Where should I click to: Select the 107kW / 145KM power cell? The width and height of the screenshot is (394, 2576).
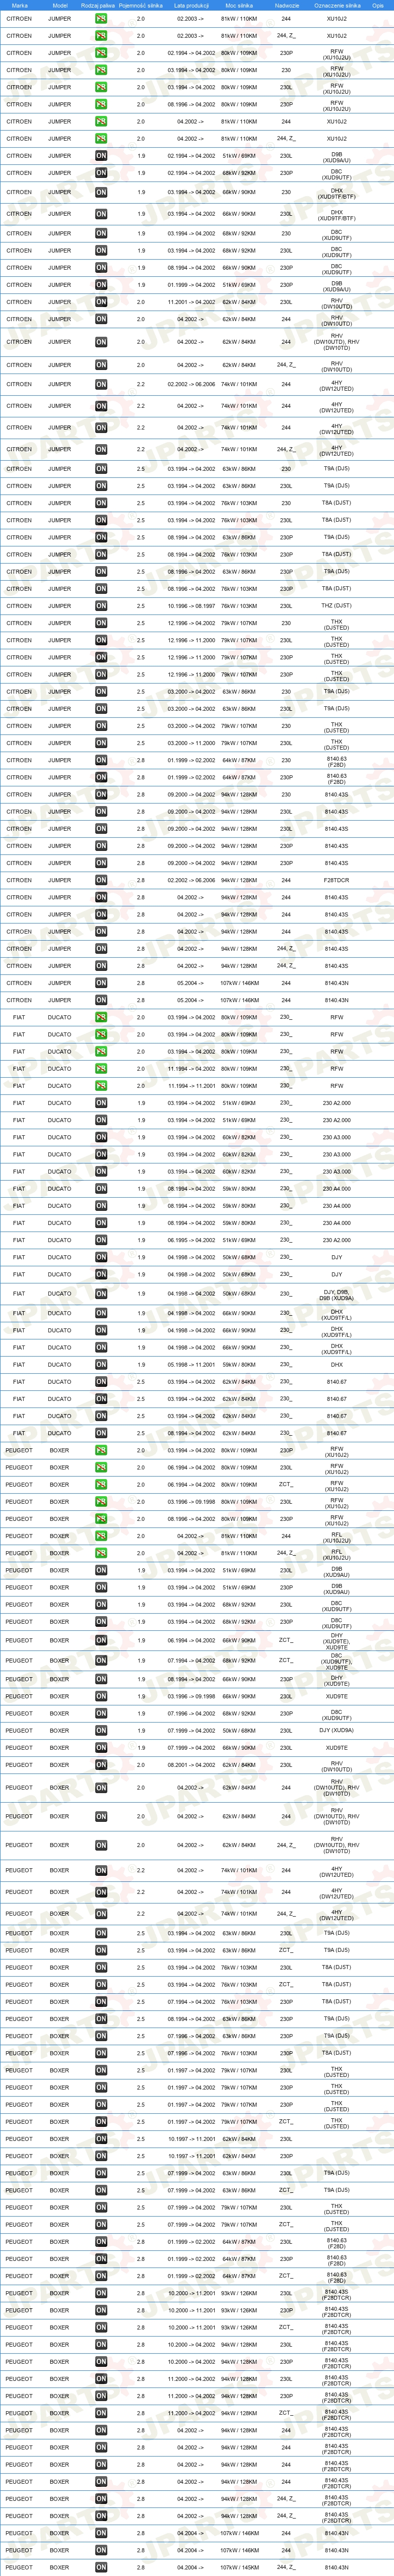click(x=239, y=2567)
